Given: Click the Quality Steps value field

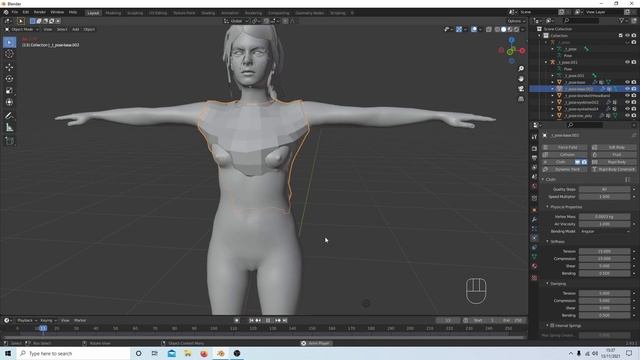Looking at the screenshot, I should point(605,189).
